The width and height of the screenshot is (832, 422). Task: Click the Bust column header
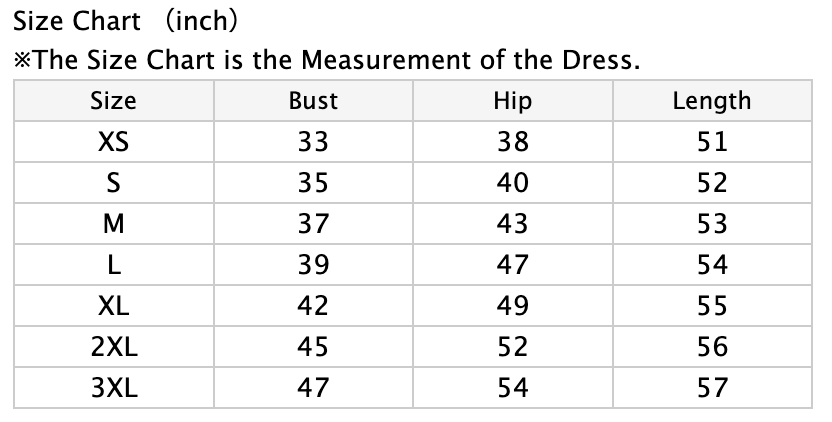313,101
